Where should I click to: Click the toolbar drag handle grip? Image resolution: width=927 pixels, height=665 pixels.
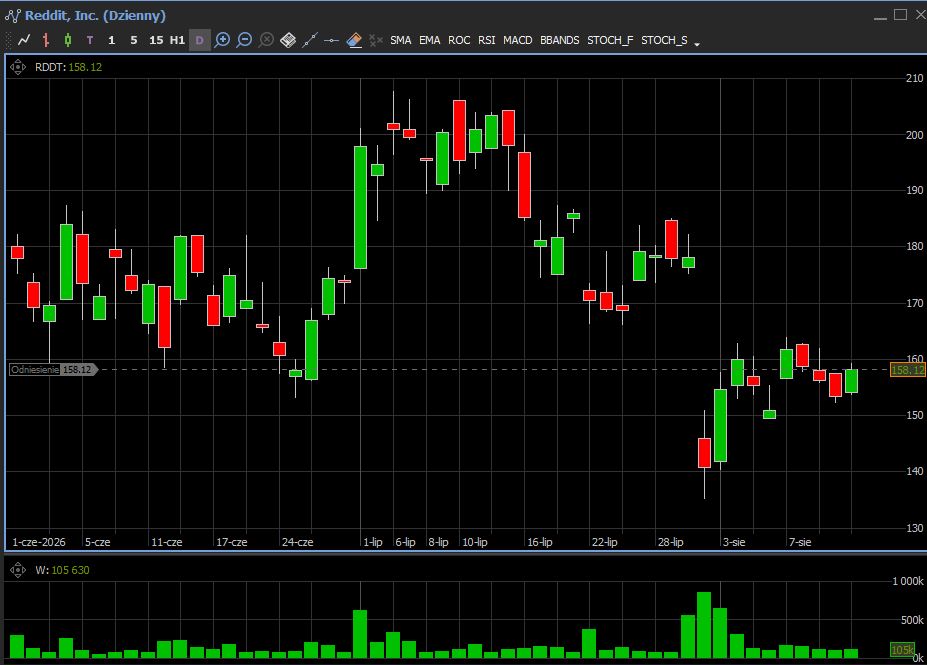pos(8,40)
